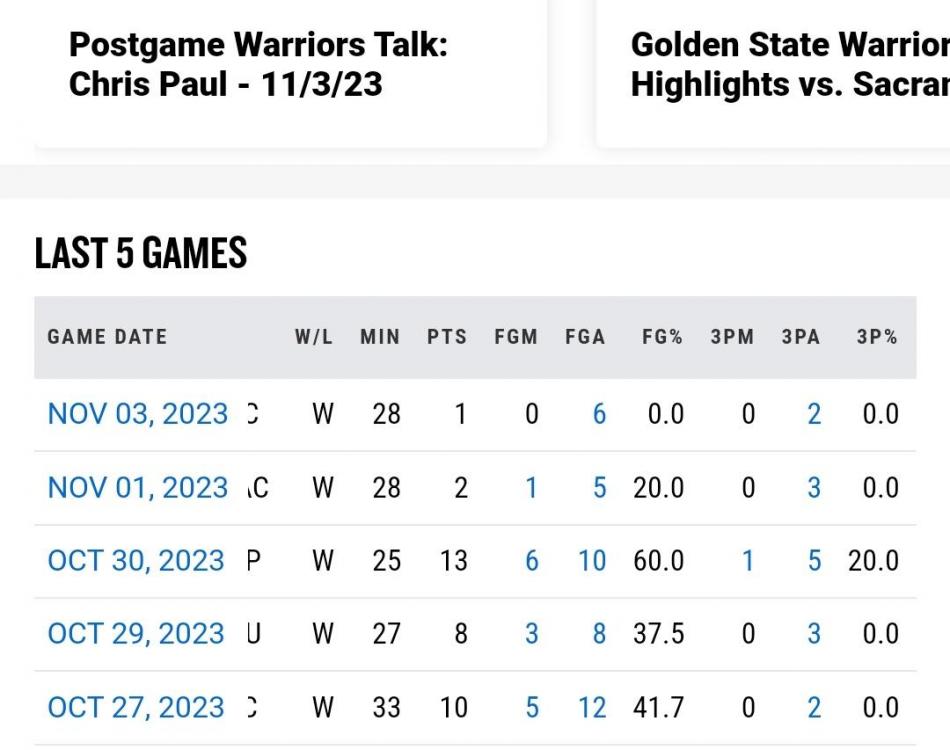This screenshot has height=750, width=950.
Task: Click the MIN column header
Action: 380,337
